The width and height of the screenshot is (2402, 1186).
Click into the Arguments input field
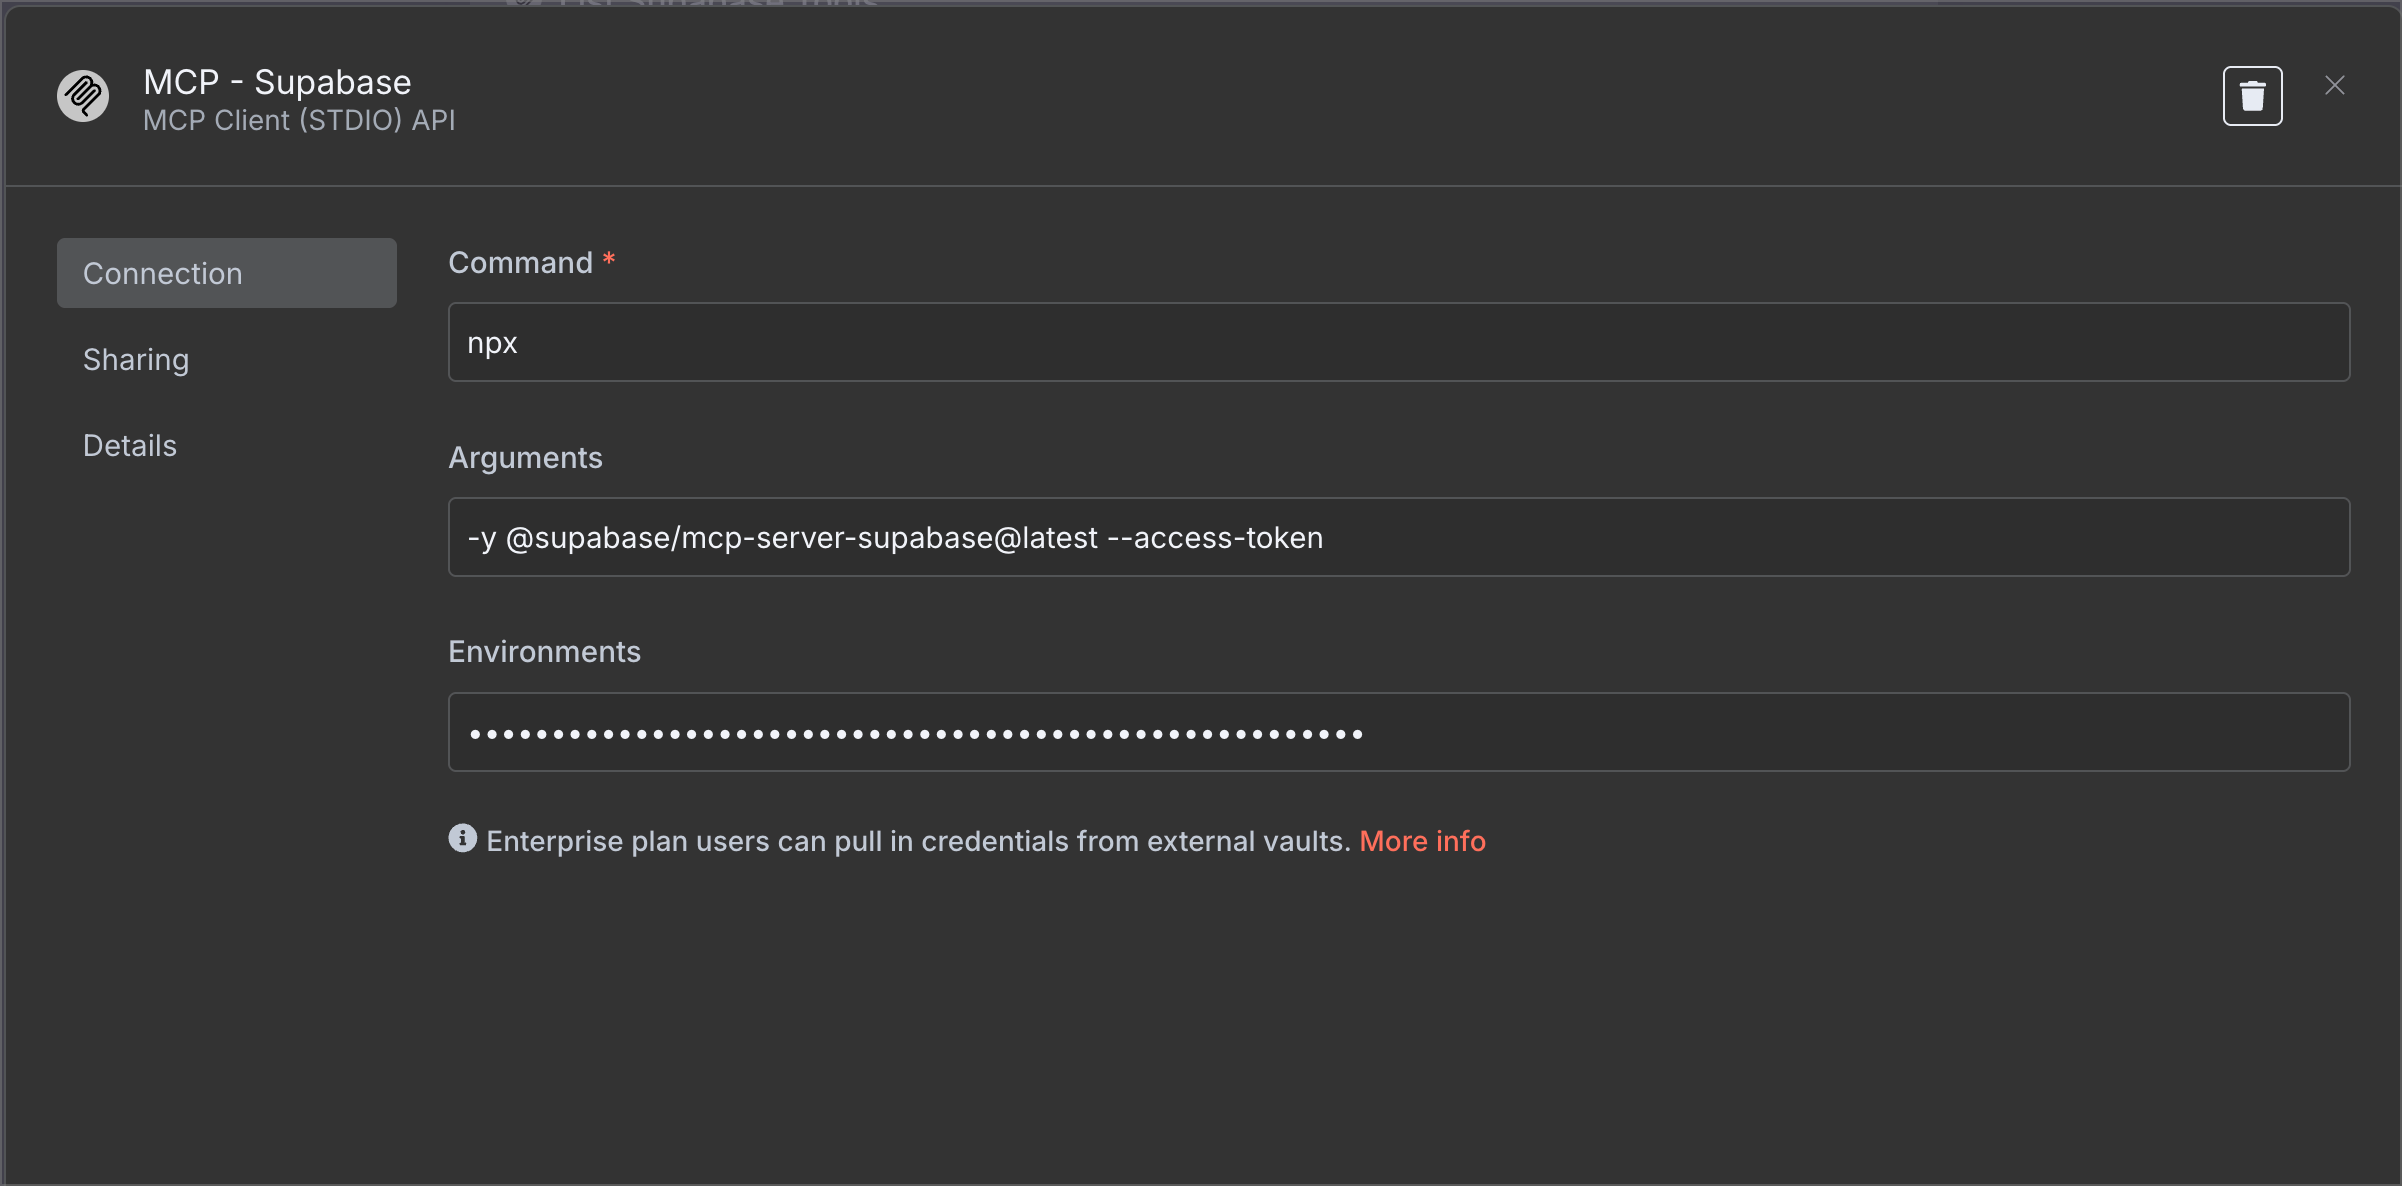1399,537
